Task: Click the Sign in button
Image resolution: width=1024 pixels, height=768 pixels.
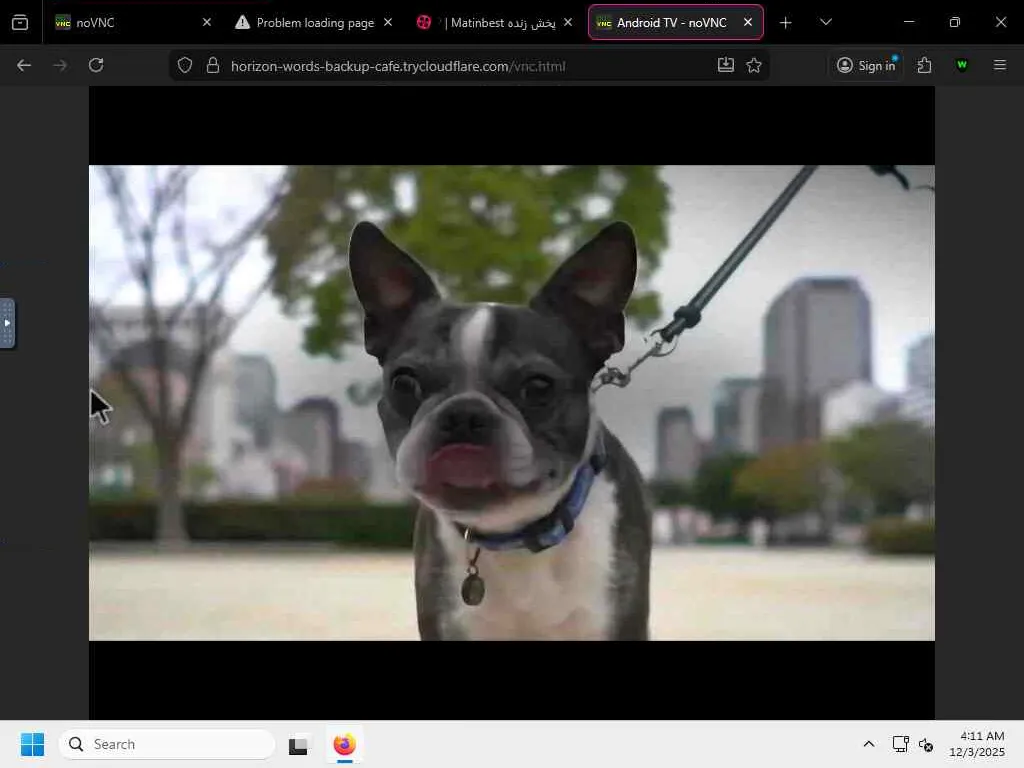Action: [866, 65]
